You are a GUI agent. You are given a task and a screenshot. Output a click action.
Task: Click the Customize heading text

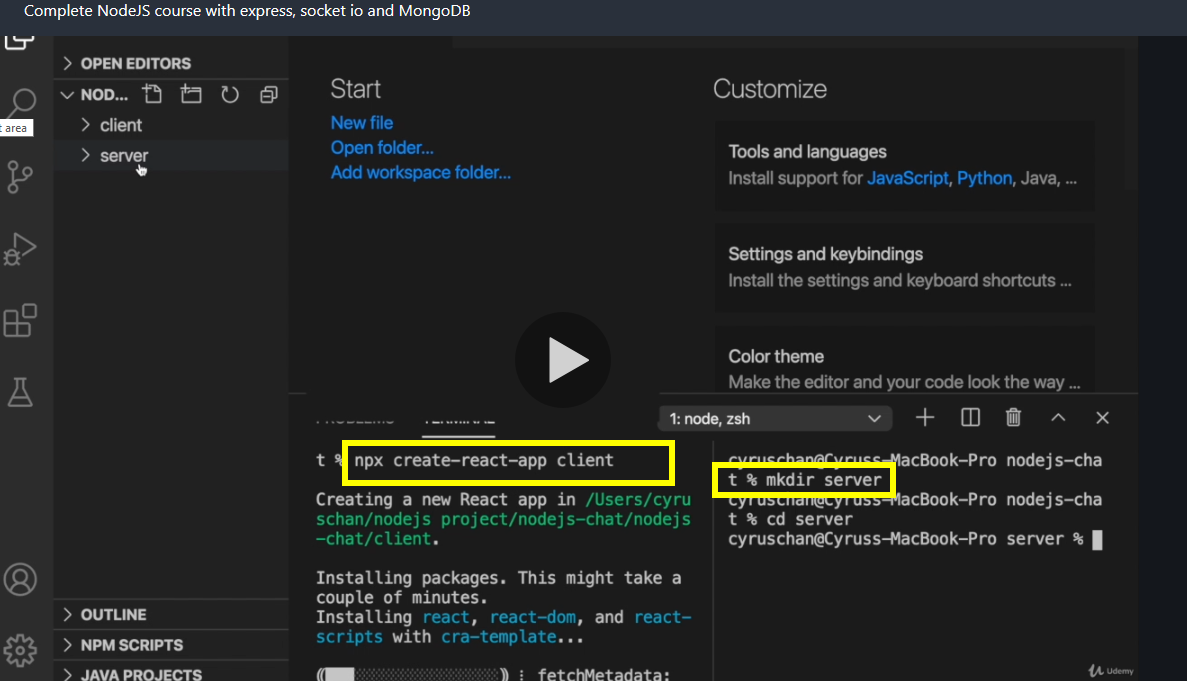pos(770,89)
